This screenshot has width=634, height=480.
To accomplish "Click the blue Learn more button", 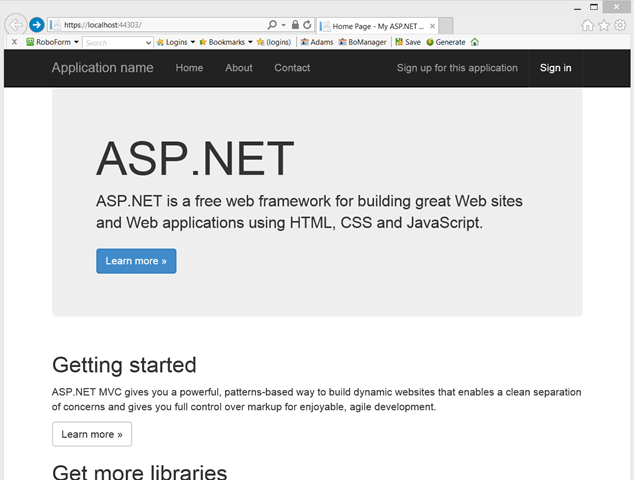I will pyautogui.click(x=136, y=261).
